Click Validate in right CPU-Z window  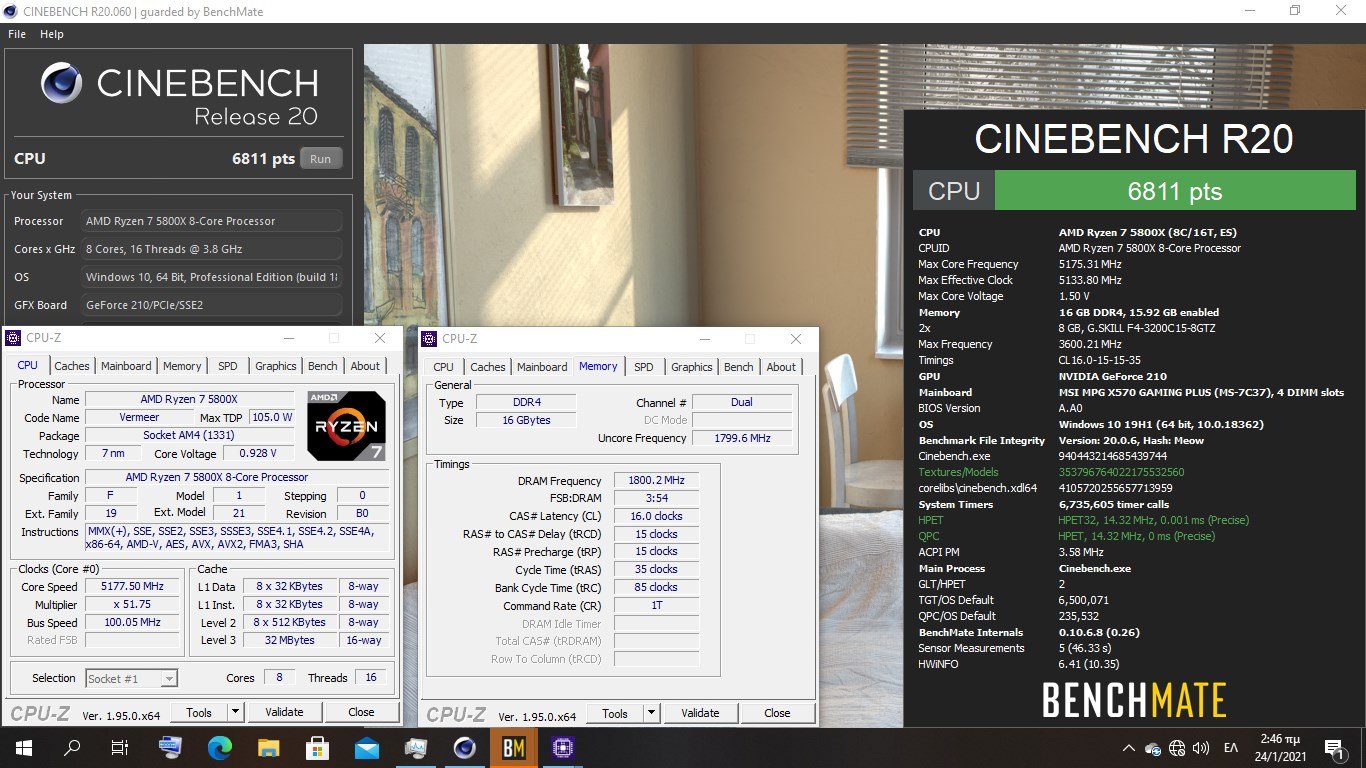click(x=700, y=713)
